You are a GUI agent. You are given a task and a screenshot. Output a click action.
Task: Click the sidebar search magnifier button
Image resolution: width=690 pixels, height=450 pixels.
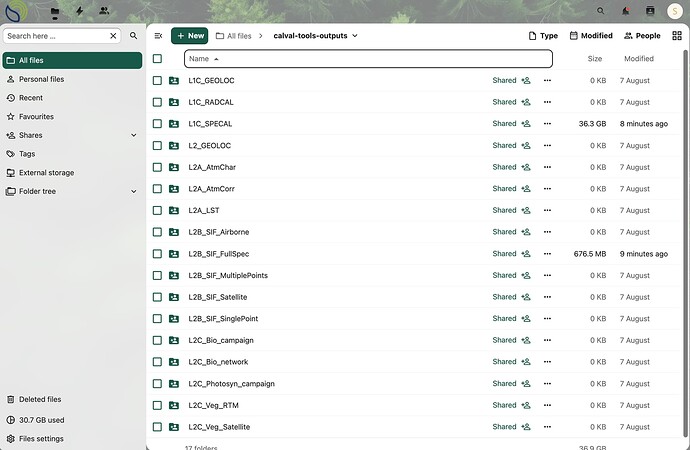[x=133, y=36]
